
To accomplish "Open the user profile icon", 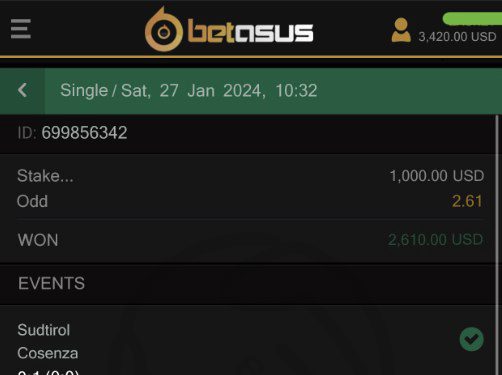I will (x=401, y=30).
